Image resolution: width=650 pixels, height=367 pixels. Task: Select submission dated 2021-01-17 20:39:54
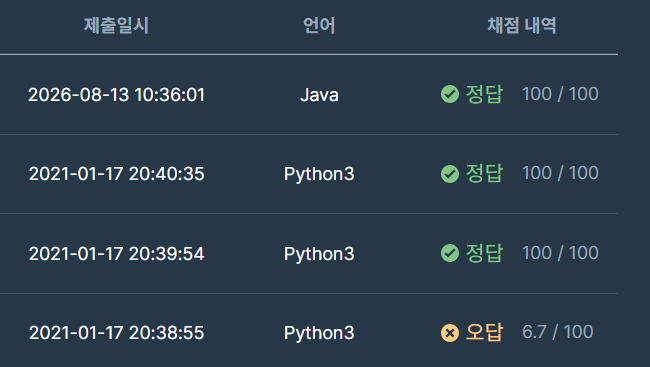116,254
